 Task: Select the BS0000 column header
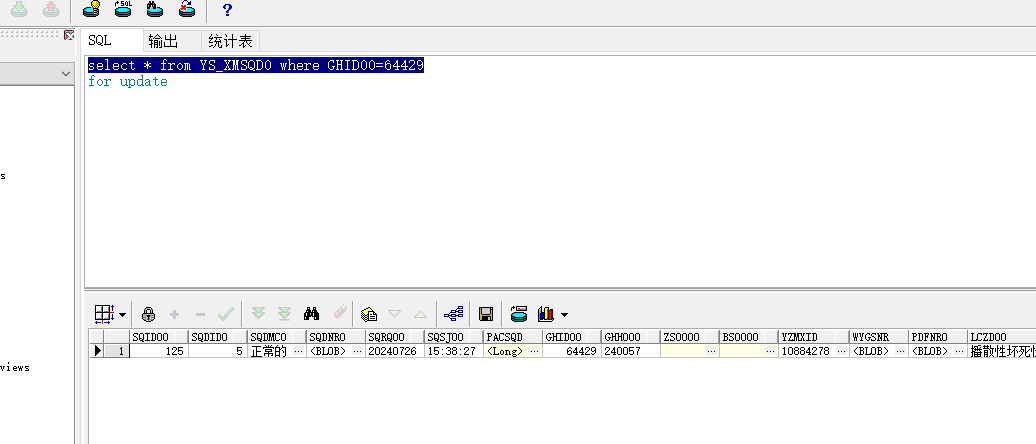point(749,337)
